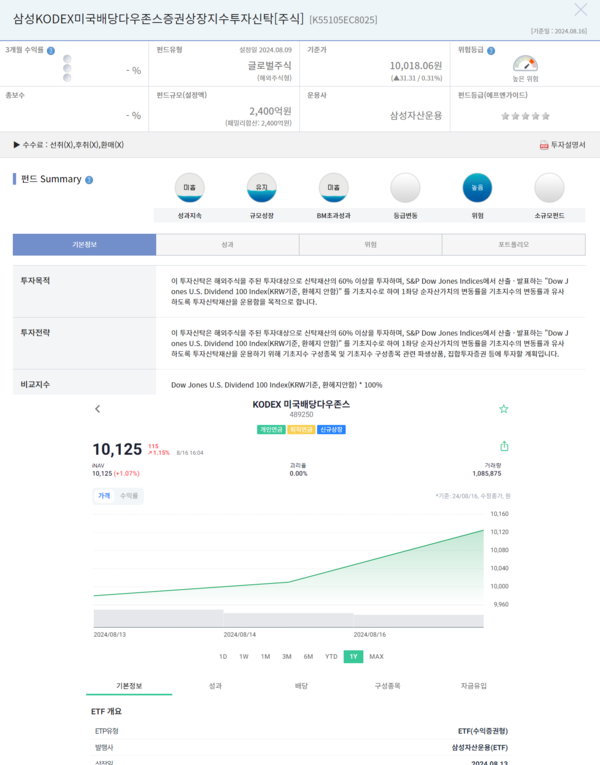Click the 규모성장 summary circle

(261, 187)
